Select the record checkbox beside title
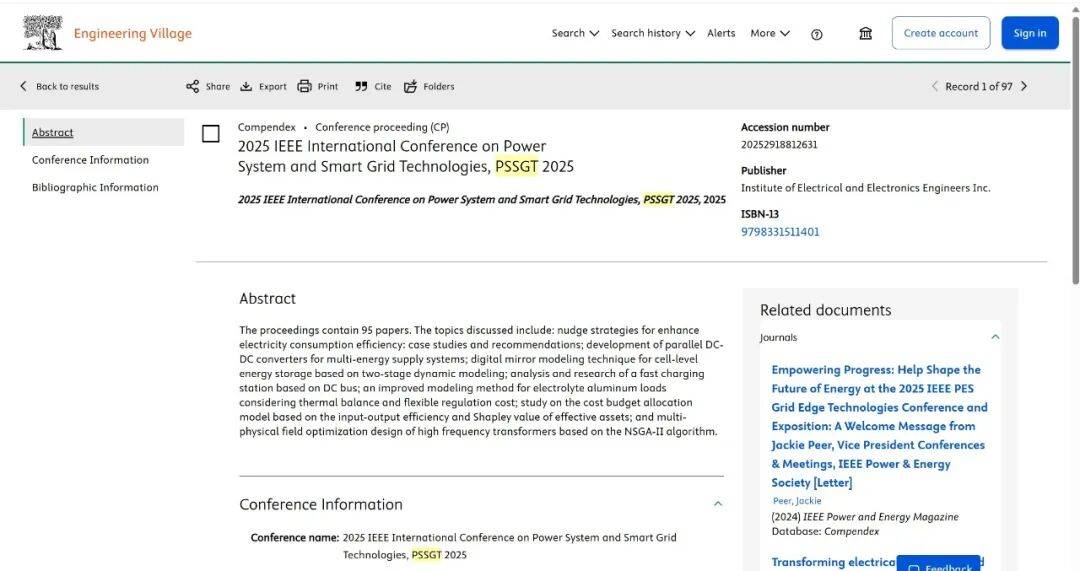Screen dimensions: 1080x571 pyautogui.click(x=211, y=134)
